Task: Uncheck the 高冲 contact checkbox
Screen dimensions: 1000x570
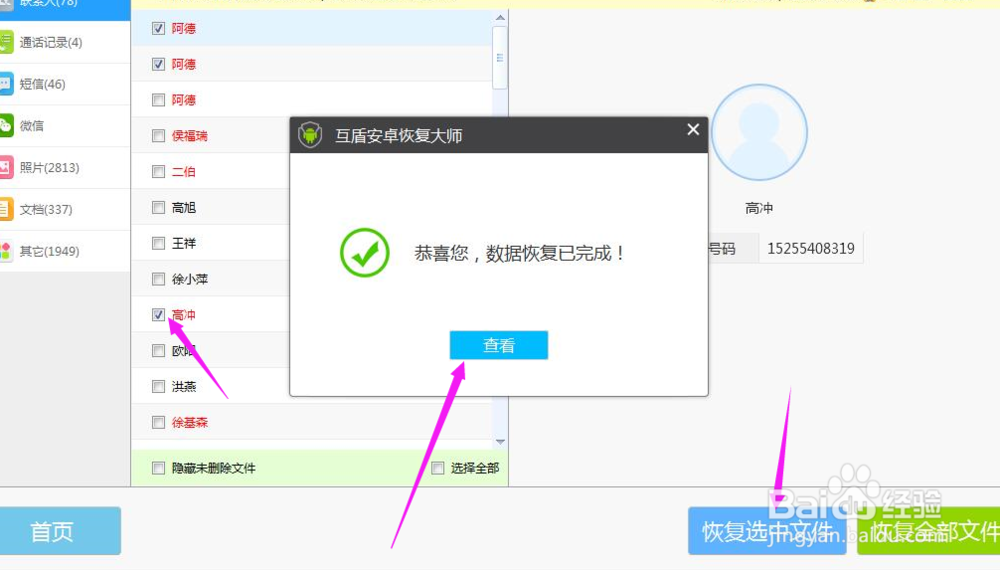Action: click(158, 314)
